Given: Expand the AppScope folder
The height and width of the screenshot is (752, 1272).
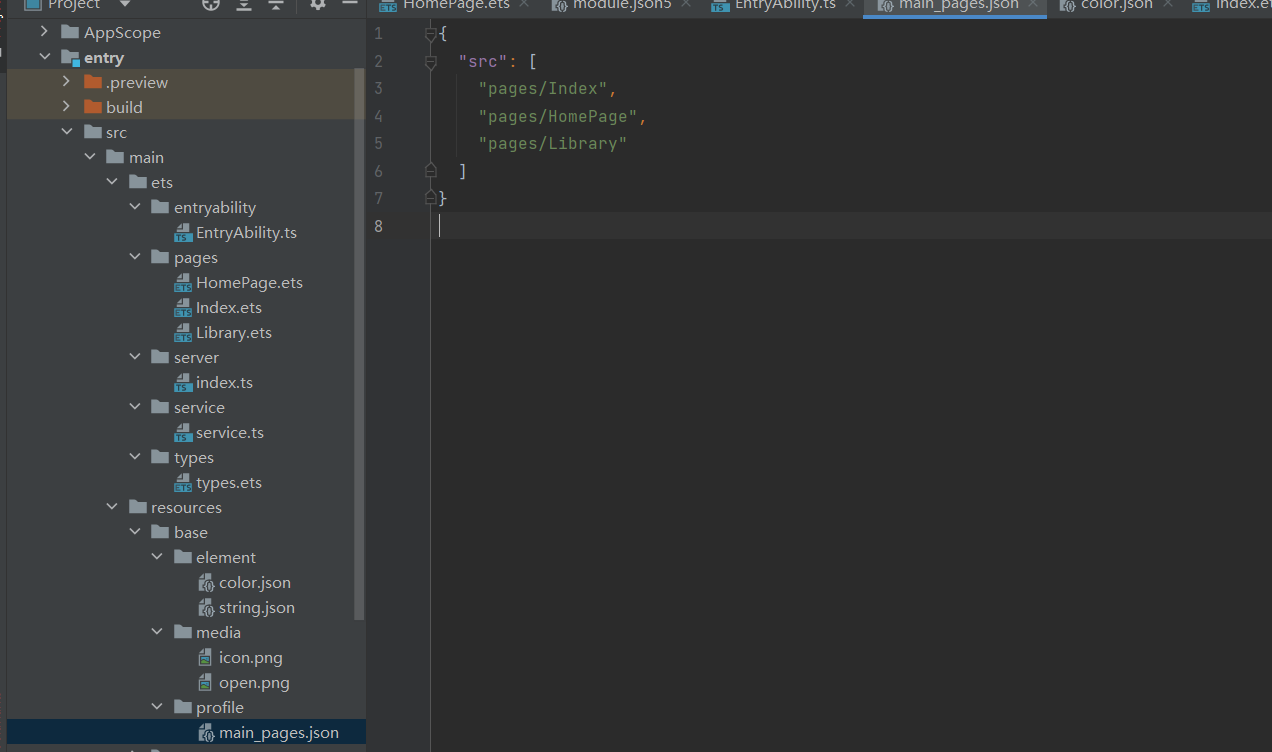Looking at the screenshot, I should point(44,32).
